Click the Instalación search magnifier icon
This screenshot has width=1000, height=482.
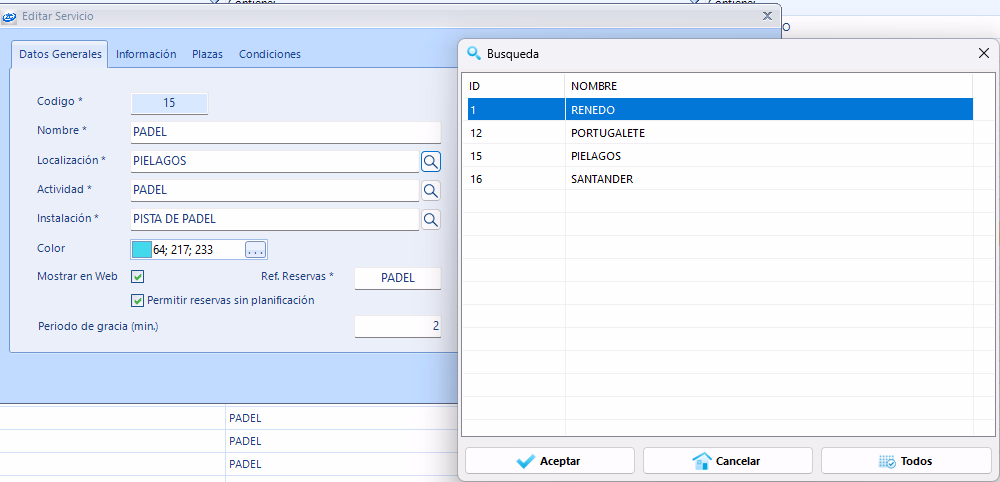[x=430, y=219]
